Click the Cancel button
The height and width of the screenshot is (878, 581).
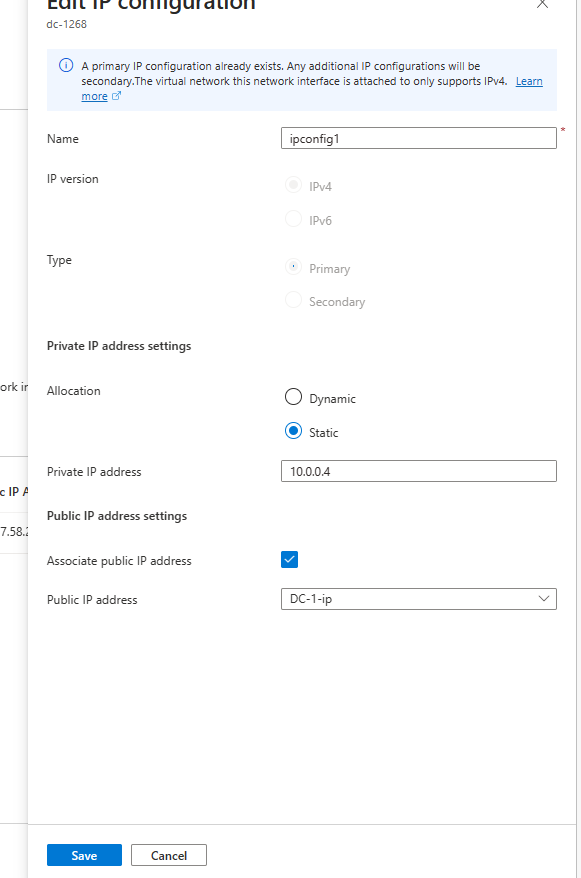(168, 855)
